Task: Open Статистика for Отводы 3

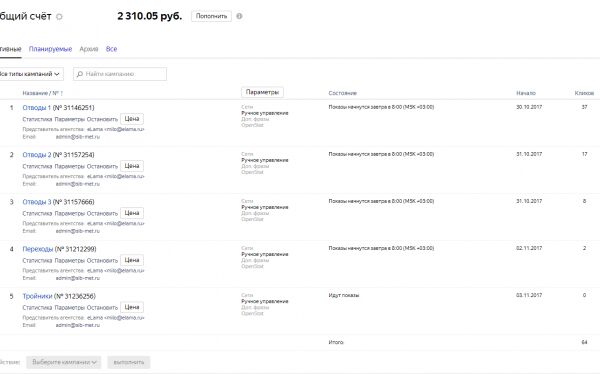Action: click(x=37, y=213)
